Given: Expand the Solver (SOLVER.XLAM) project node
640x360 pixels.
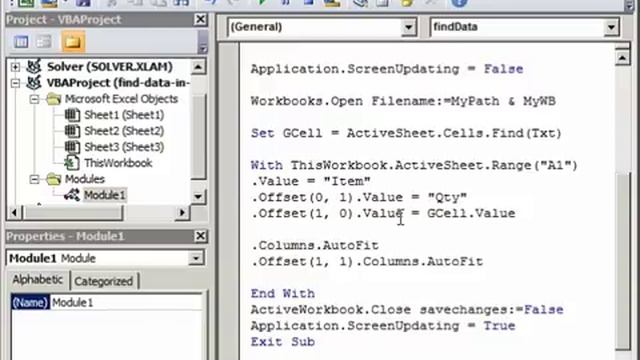Looking at the screenshot, I should click(x=15, y=67).
